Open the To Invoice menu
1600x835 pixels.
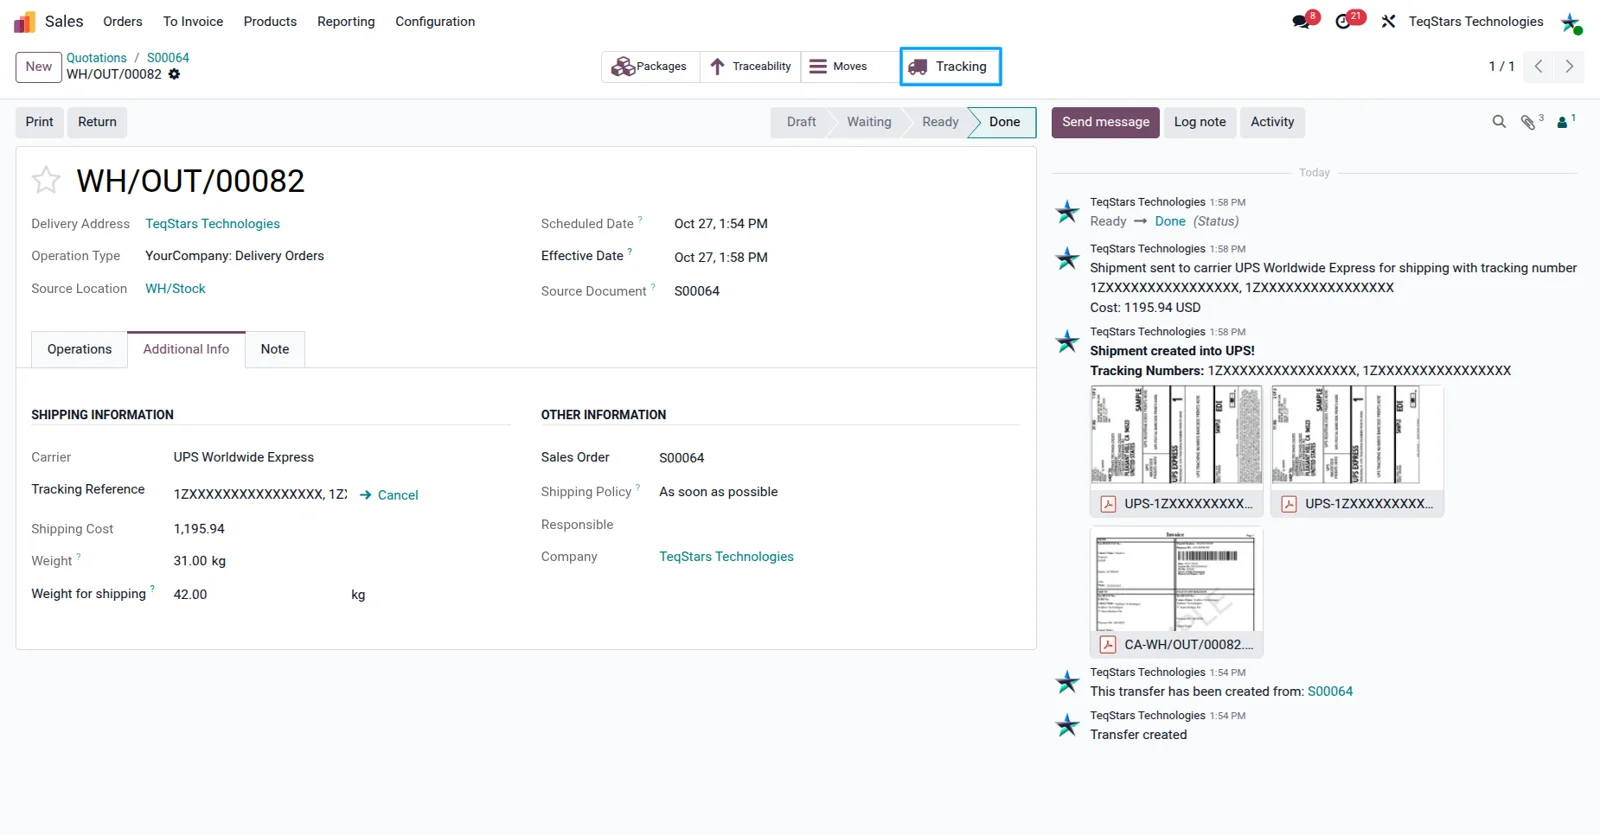pos(193,21)
